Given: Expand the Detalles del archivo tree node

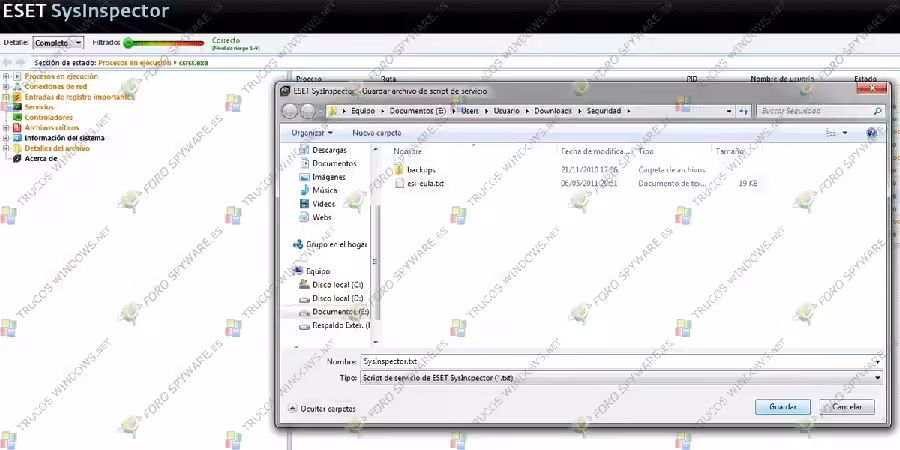Looking at the screenshot, I should pyautogui.click(x=6, y=148).
